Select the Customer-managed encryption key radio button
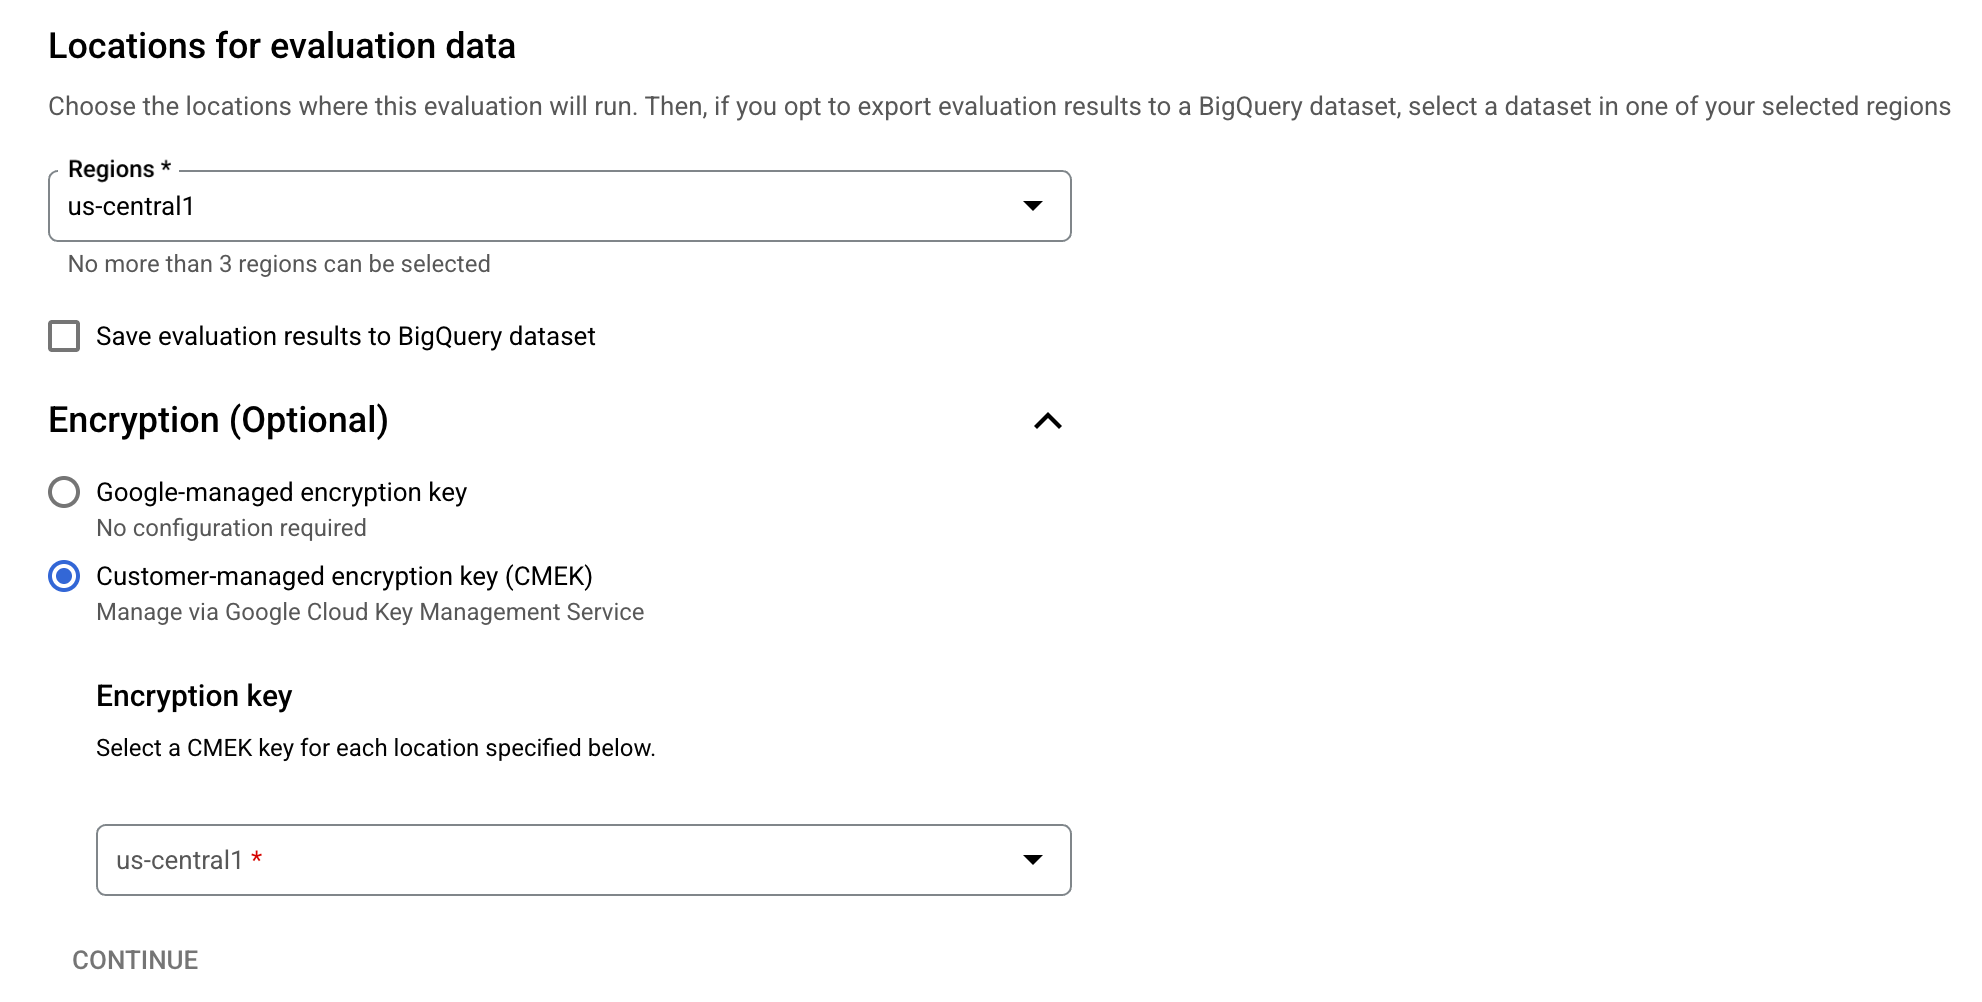 64,576
